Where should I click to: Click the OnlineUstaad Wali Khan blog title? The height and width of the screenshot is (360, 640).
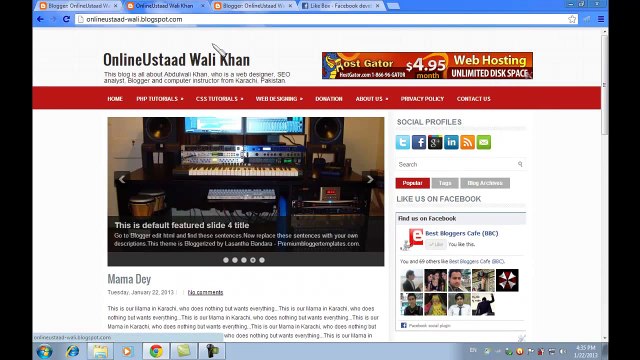click(176, 60)
